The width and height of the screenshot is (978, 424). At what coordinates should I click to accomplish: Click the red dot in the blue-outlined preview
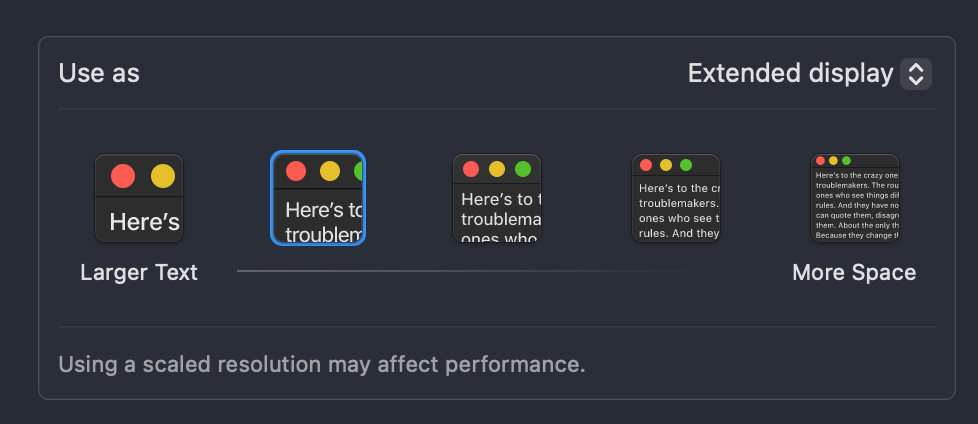(x=296, y=171)
